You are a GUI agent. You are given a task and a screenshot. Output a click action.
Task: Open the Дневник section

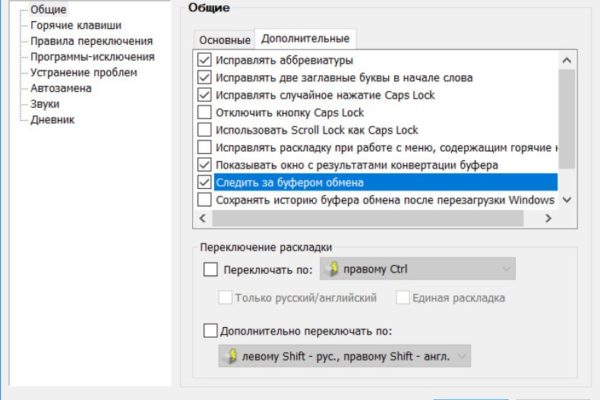[x=52, y=120]
